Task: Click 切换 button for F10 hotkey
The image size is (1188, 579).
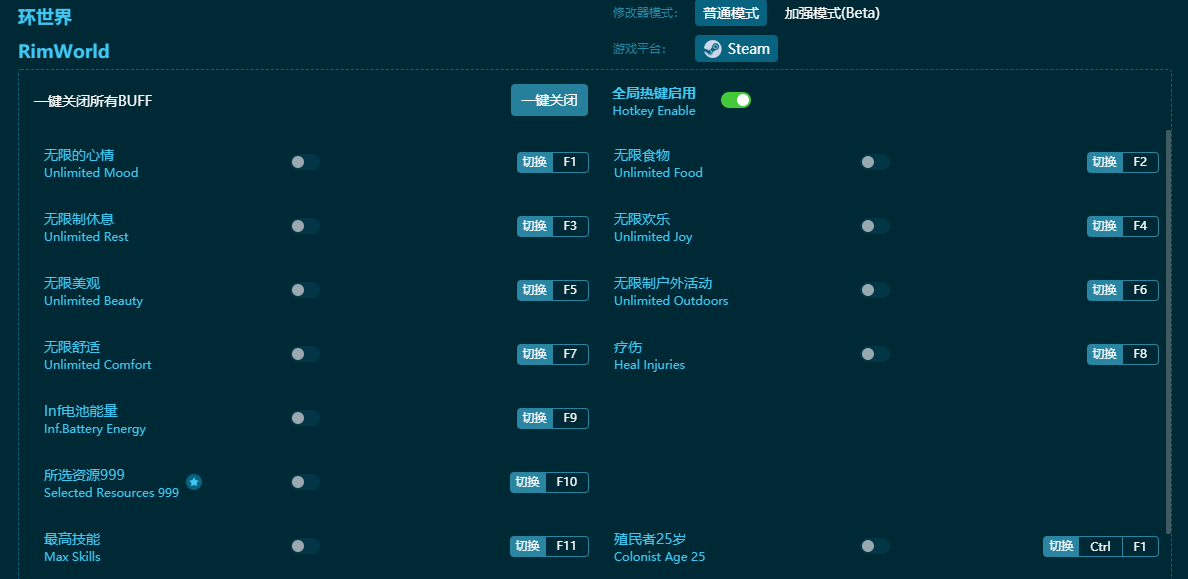Action: (x=528, y=482)
